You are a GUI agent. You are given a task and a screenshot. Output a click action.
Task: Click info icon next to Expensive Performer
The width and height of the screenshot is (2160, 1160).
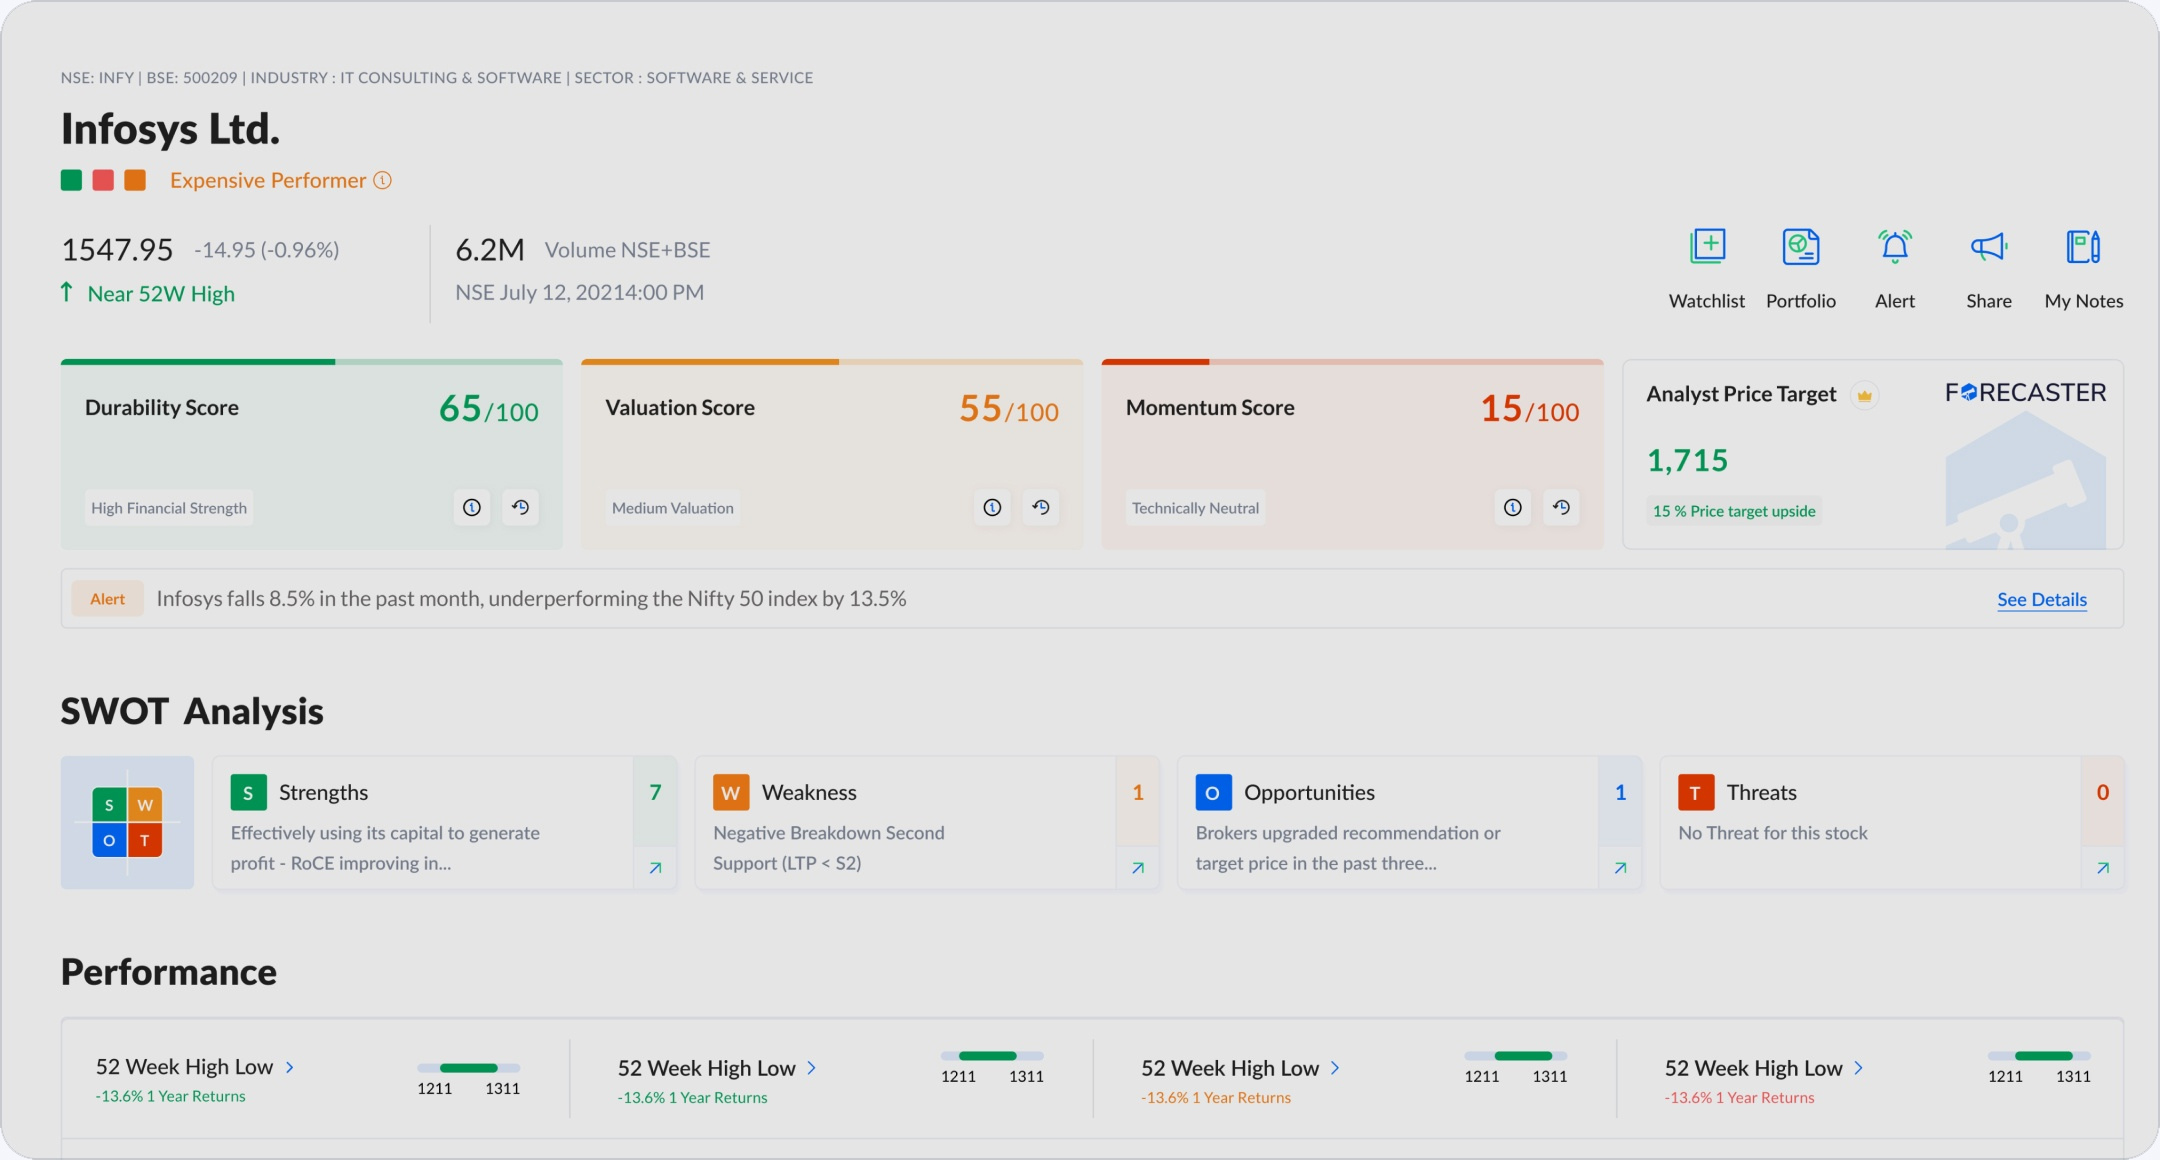pyautogui.click(x=382, y=180)
